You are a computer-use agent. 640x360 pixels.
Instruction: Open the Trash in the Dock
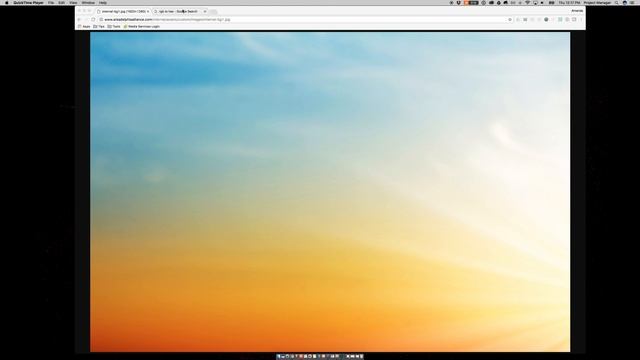[361, 356]
